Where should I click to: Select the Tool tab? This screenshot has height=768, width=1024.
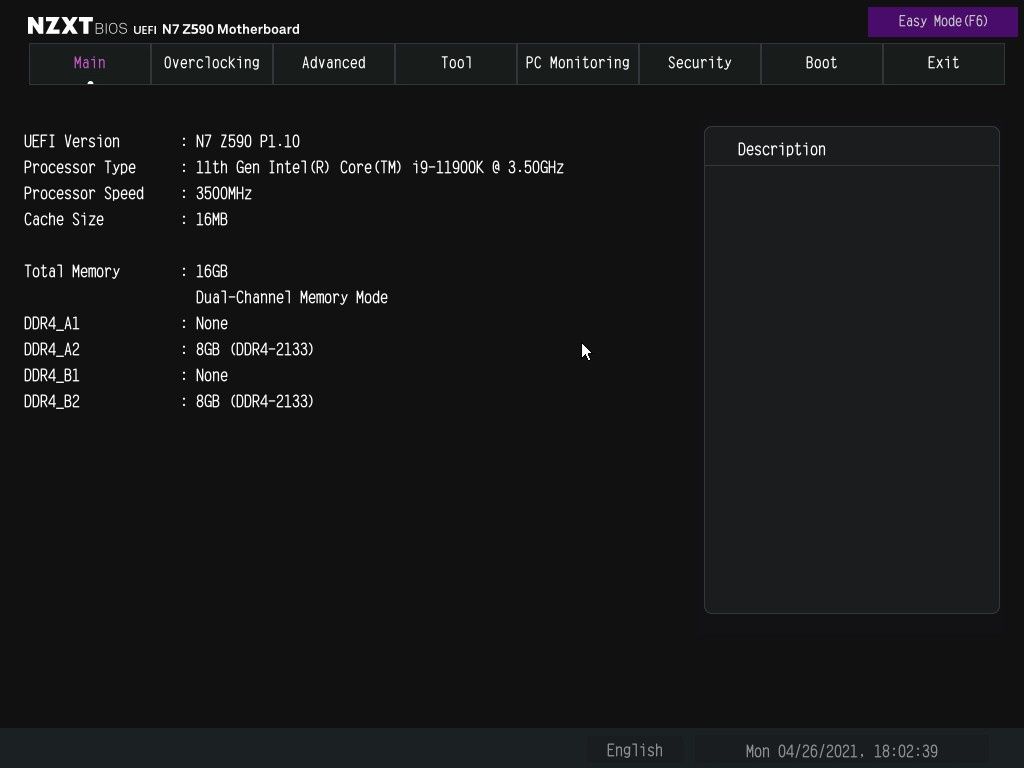coord(456,63)
